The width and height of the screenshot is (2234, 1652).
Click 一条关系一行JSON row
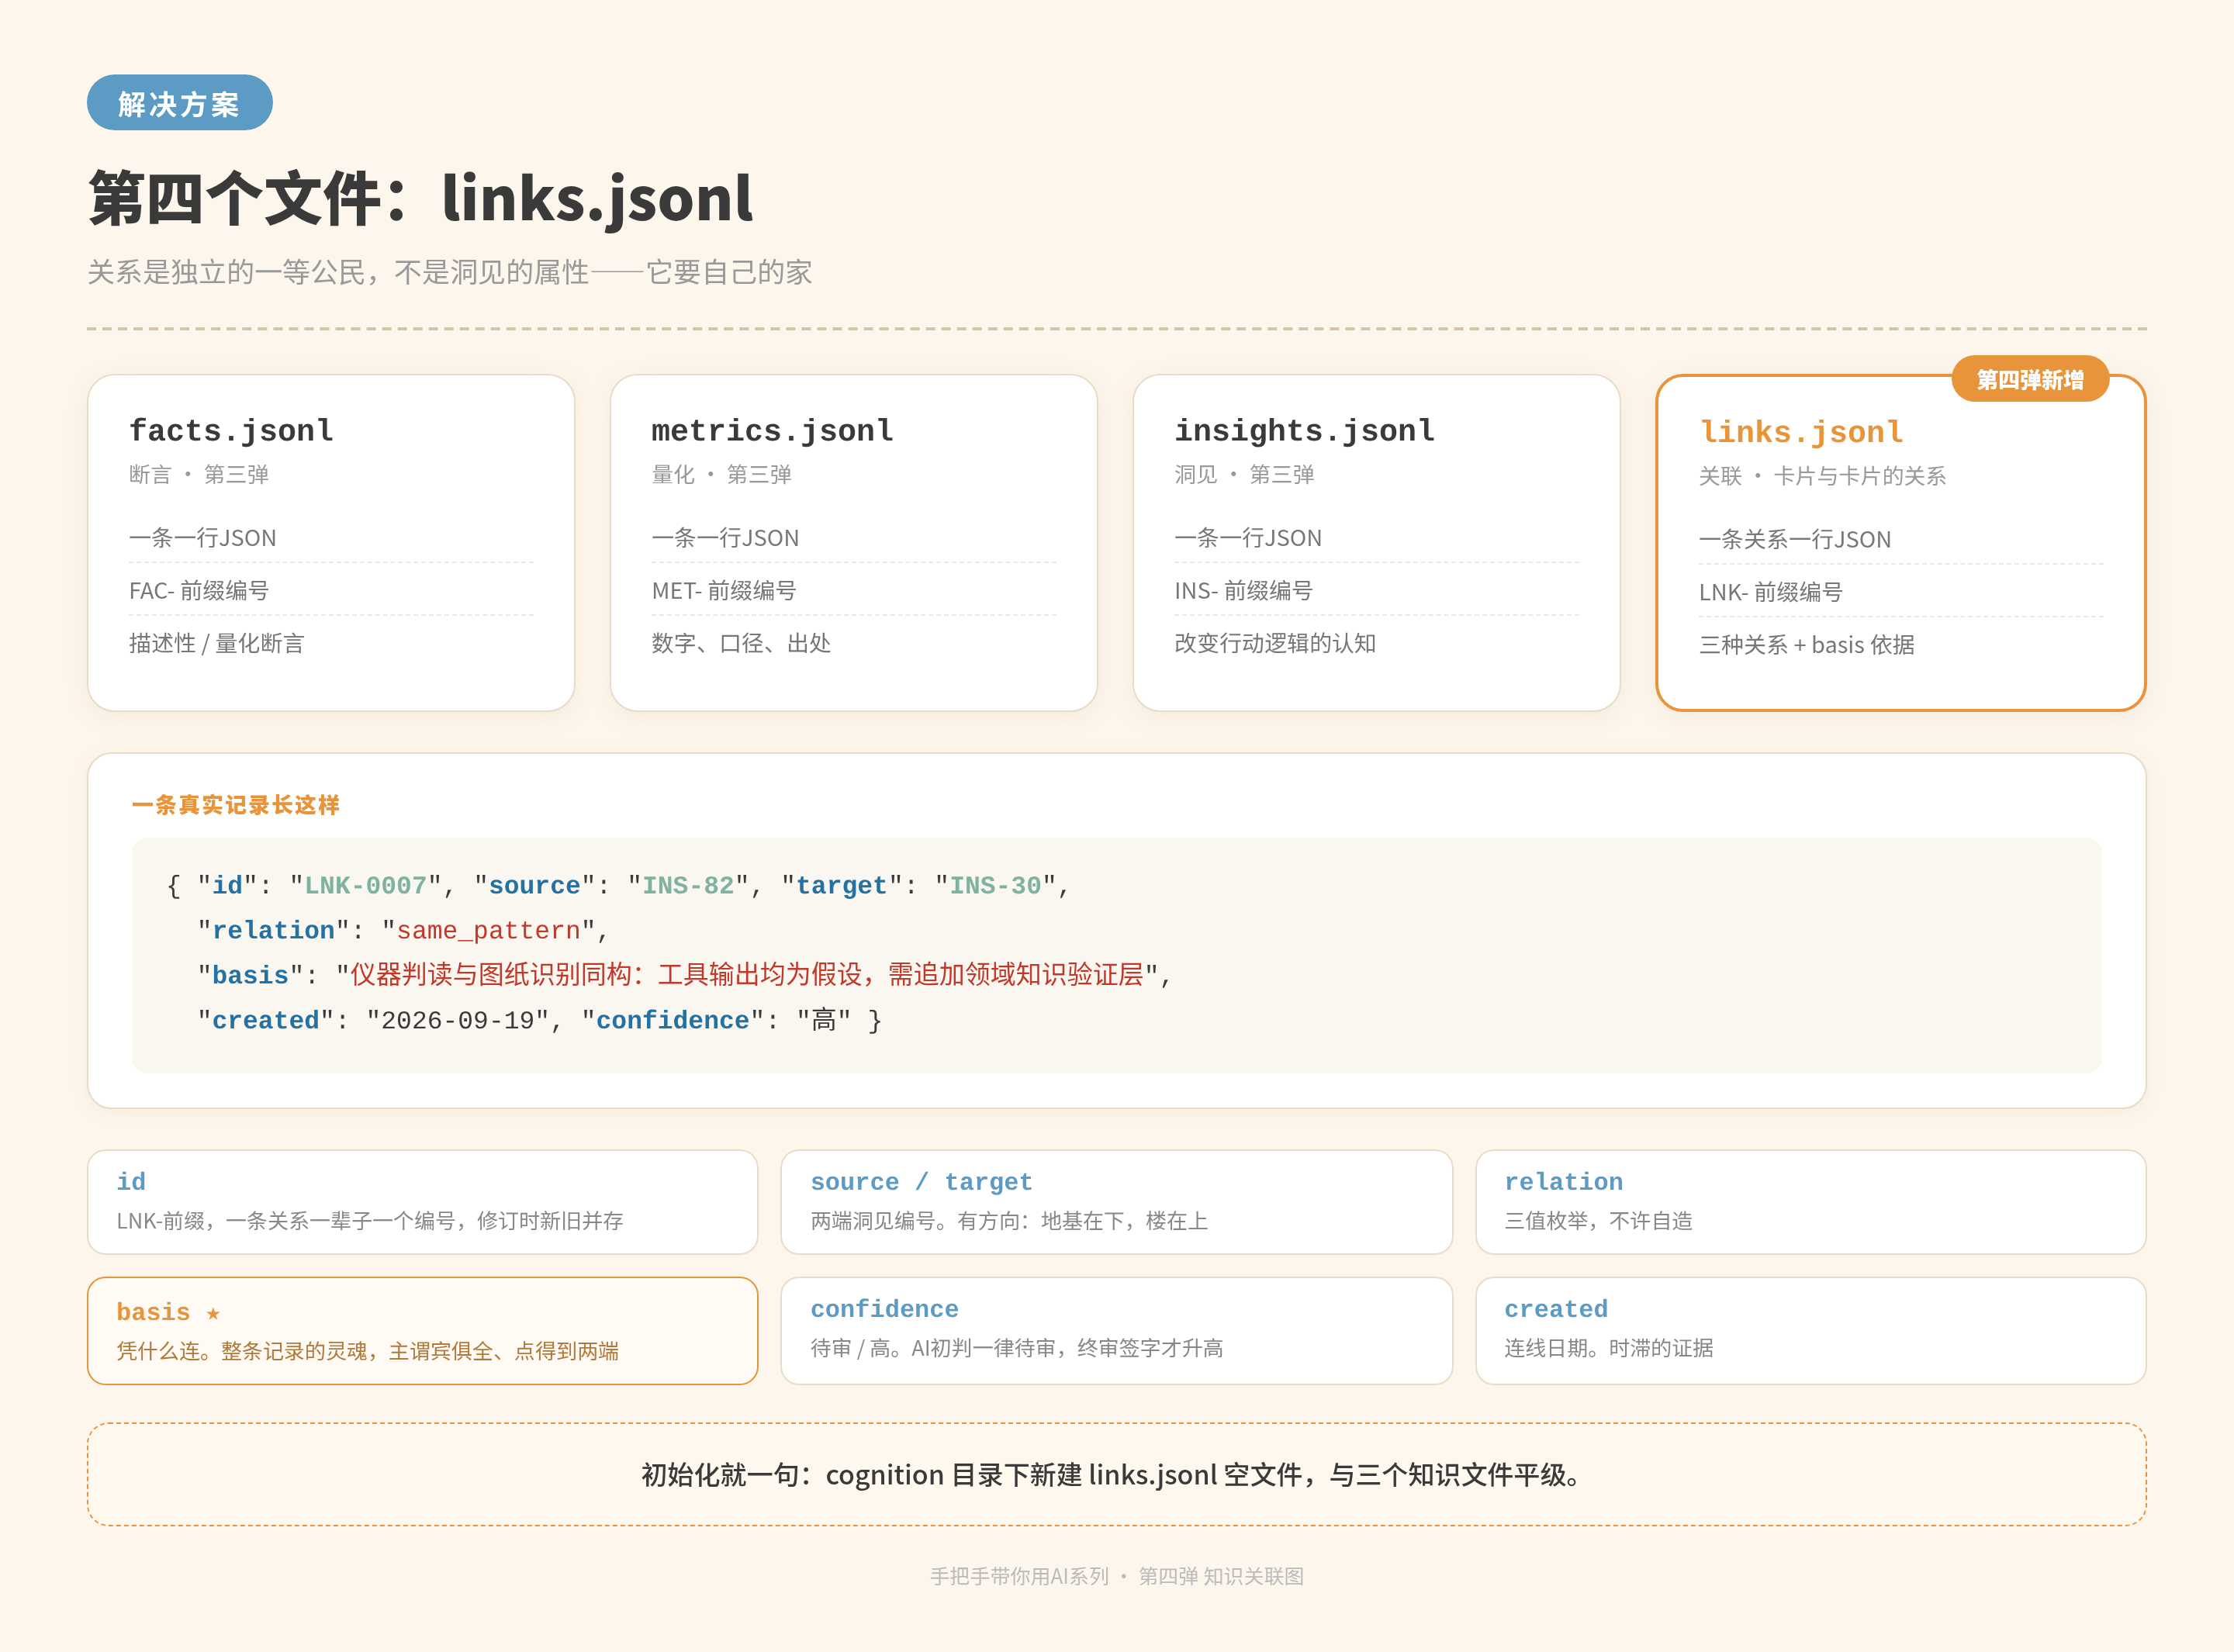click(x=1900, y=540)
